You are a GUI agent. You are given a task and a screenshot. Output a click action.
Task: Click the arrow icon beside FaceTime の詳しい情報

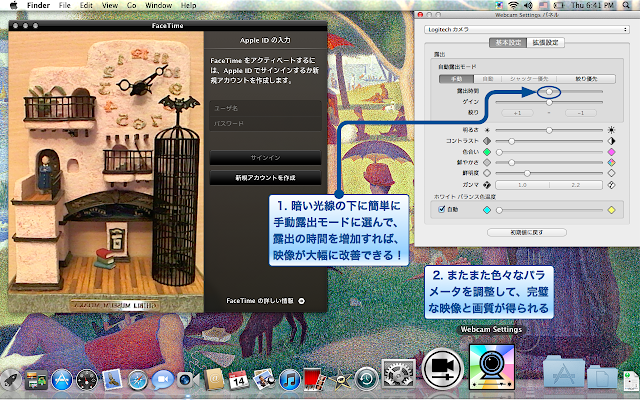click(x=301, y=301)
